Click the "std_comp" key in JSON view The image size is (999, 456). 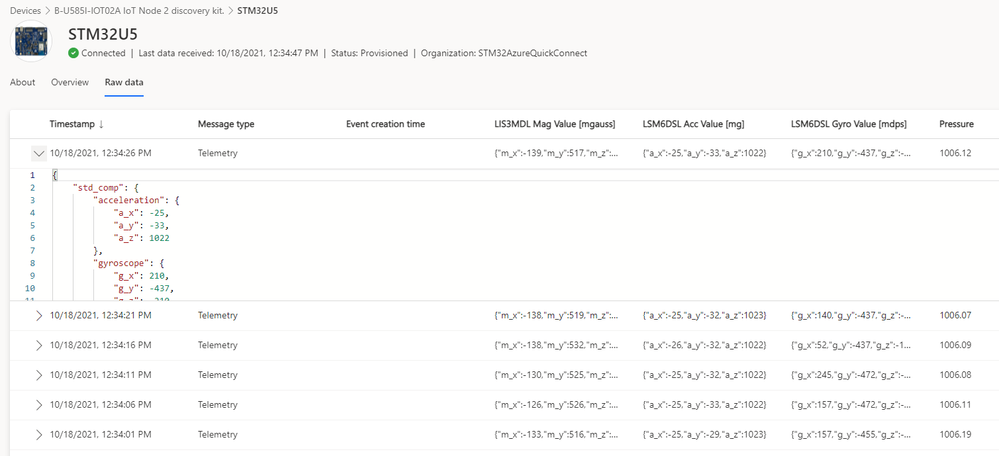tap(96, 188)
